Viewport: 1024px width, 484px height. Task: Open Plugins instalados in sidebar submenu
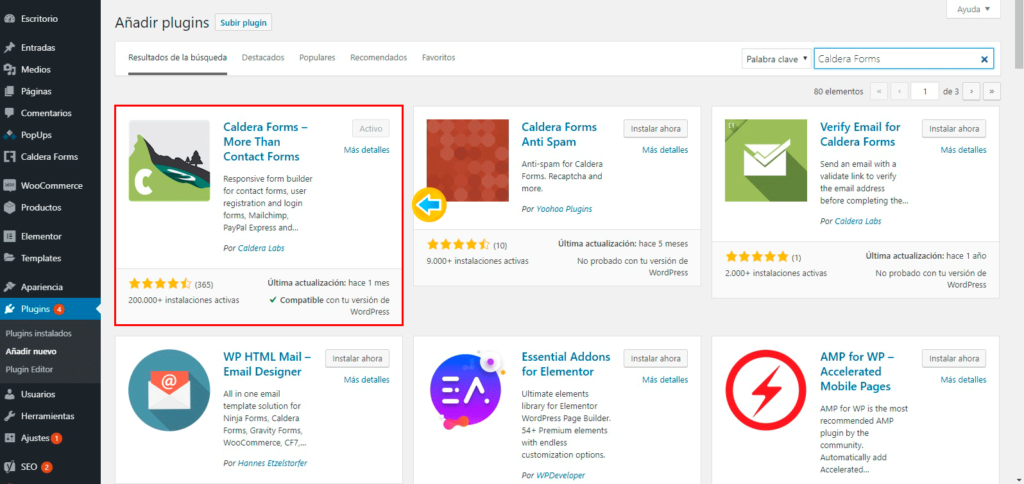[39, 333]
